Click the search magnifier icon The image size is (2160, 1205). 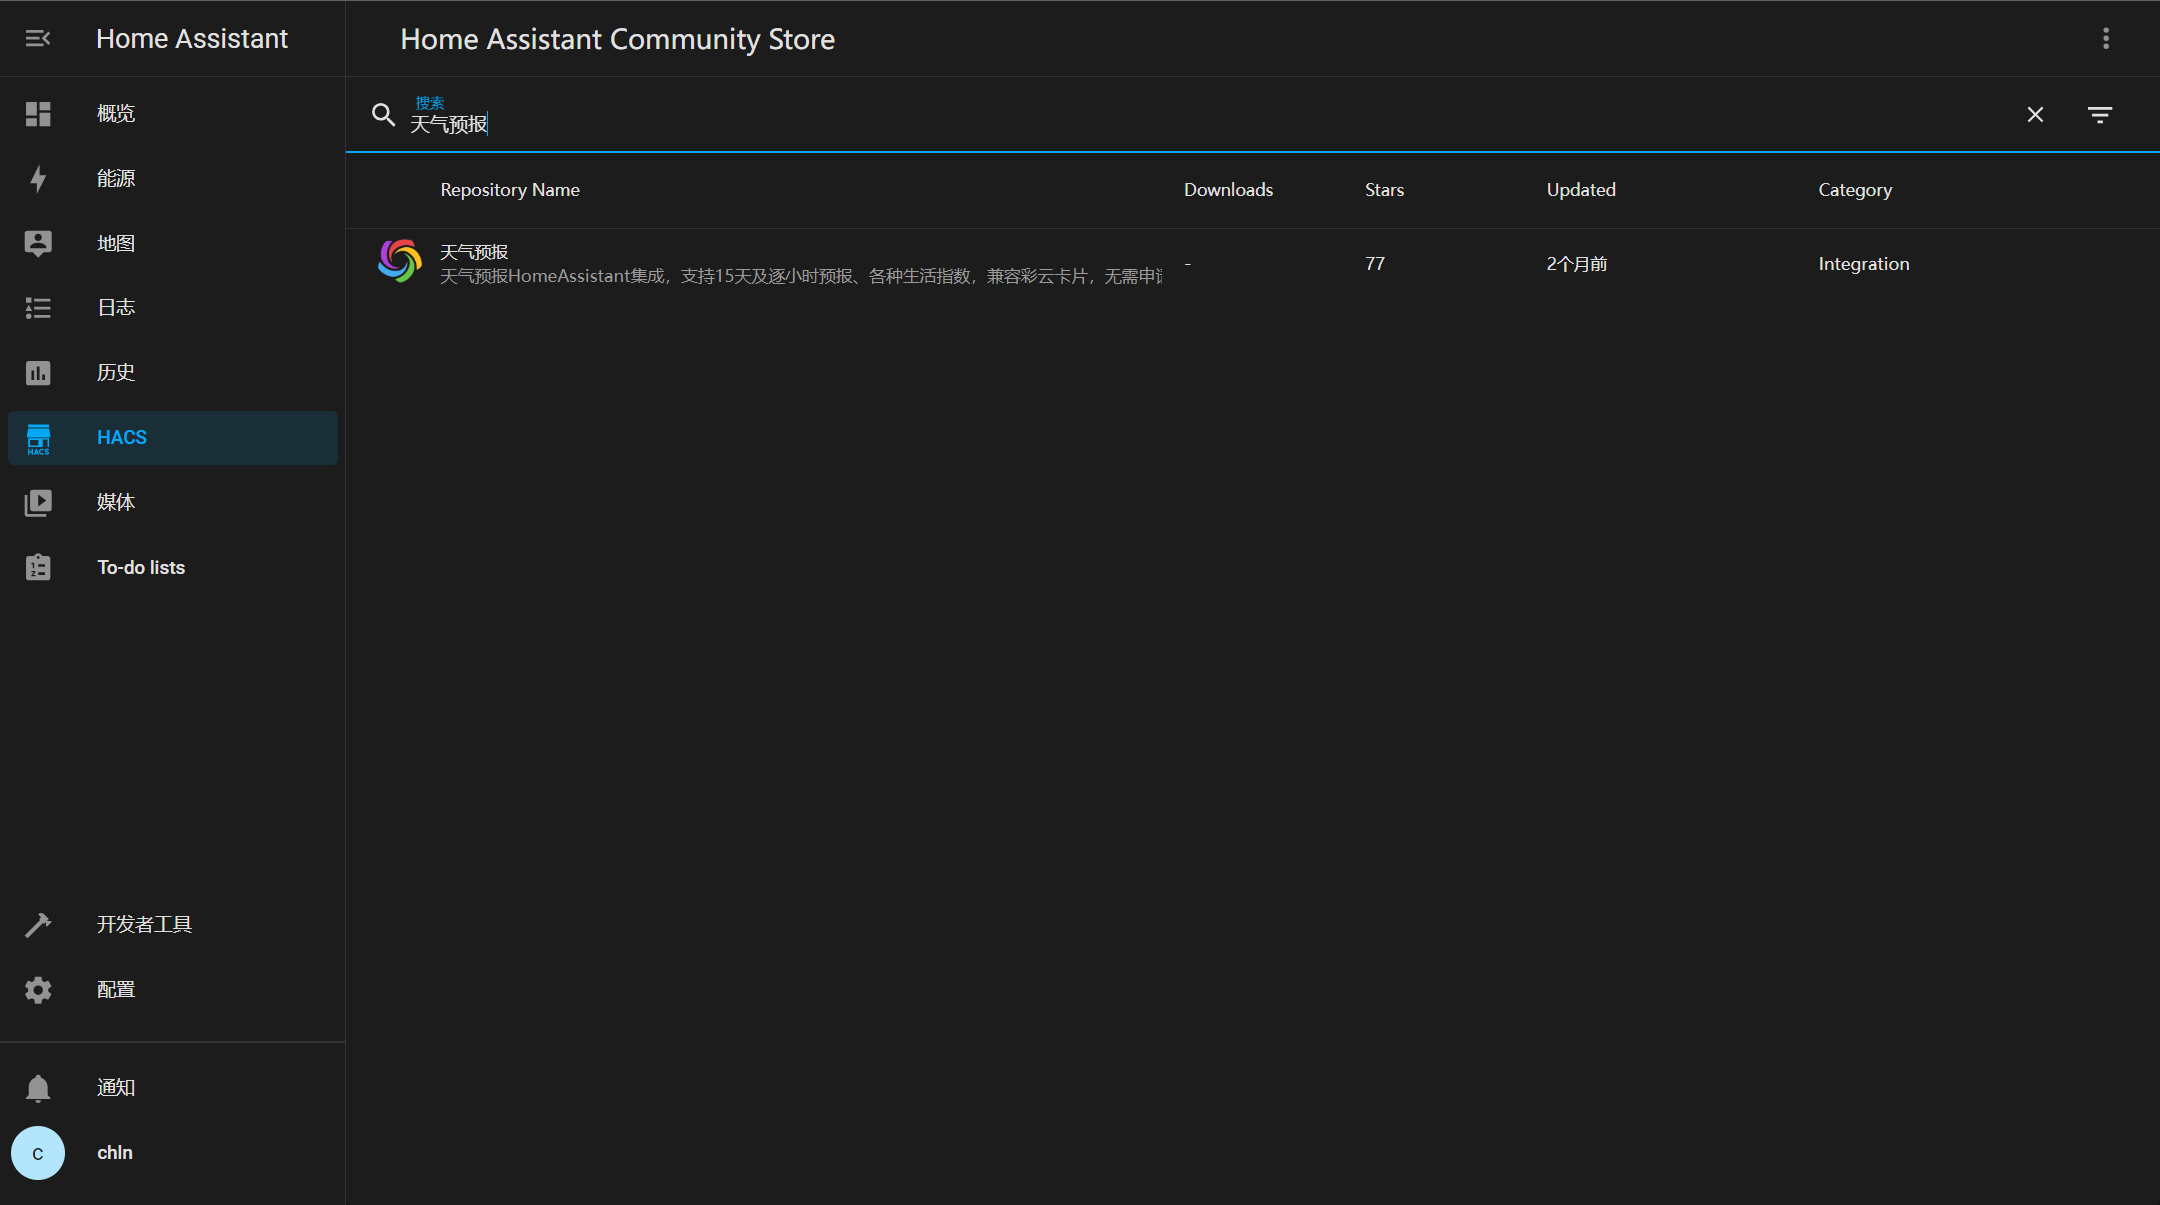(383, 114)
